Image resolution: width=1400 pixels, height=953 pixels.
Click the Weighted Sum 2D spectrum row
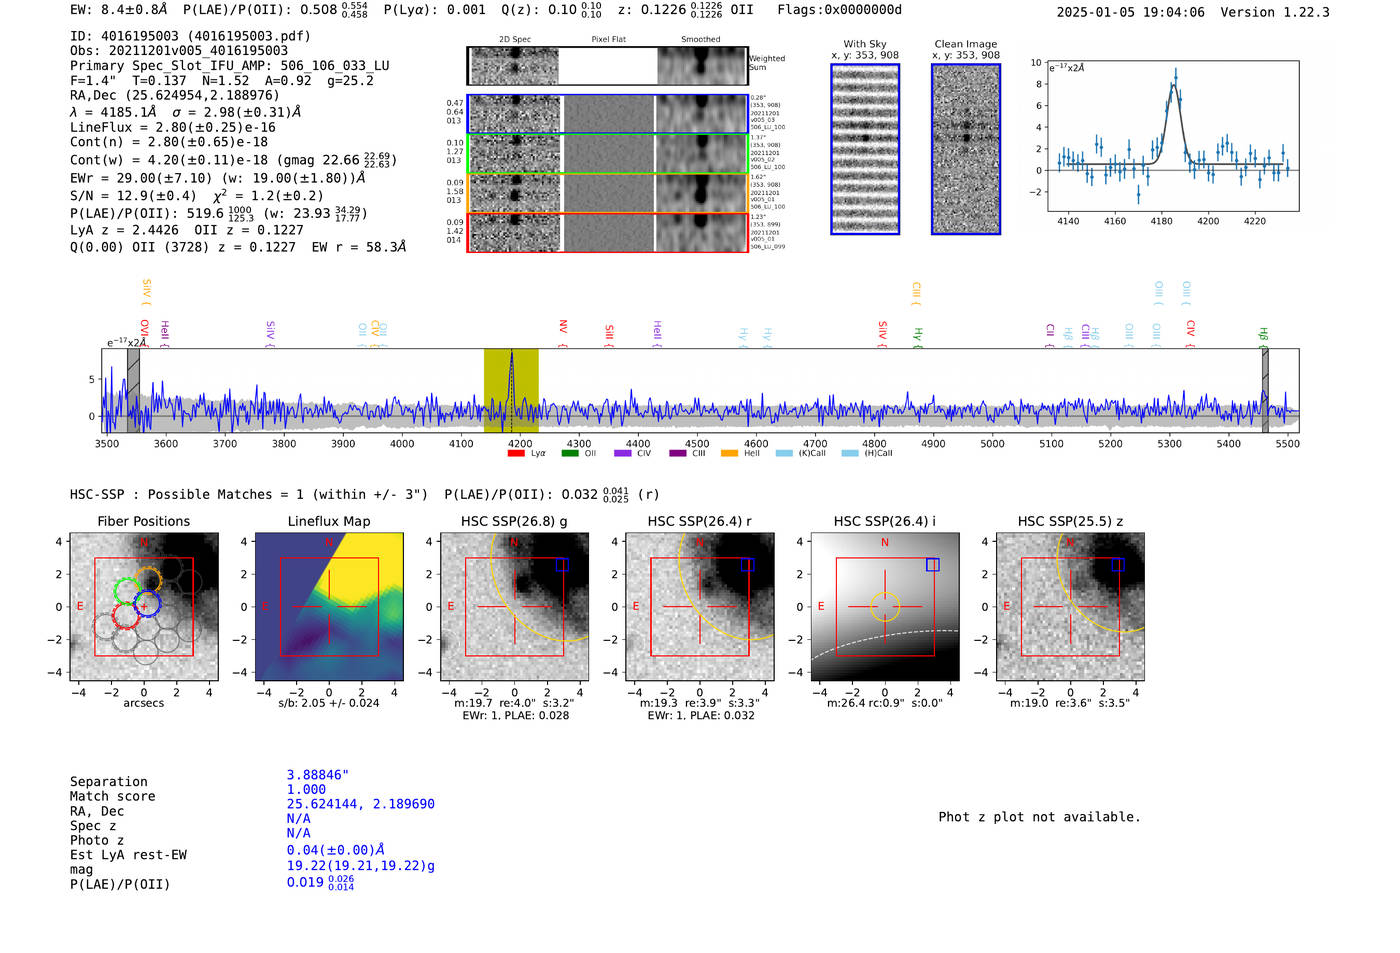click(x=607, y=66)
